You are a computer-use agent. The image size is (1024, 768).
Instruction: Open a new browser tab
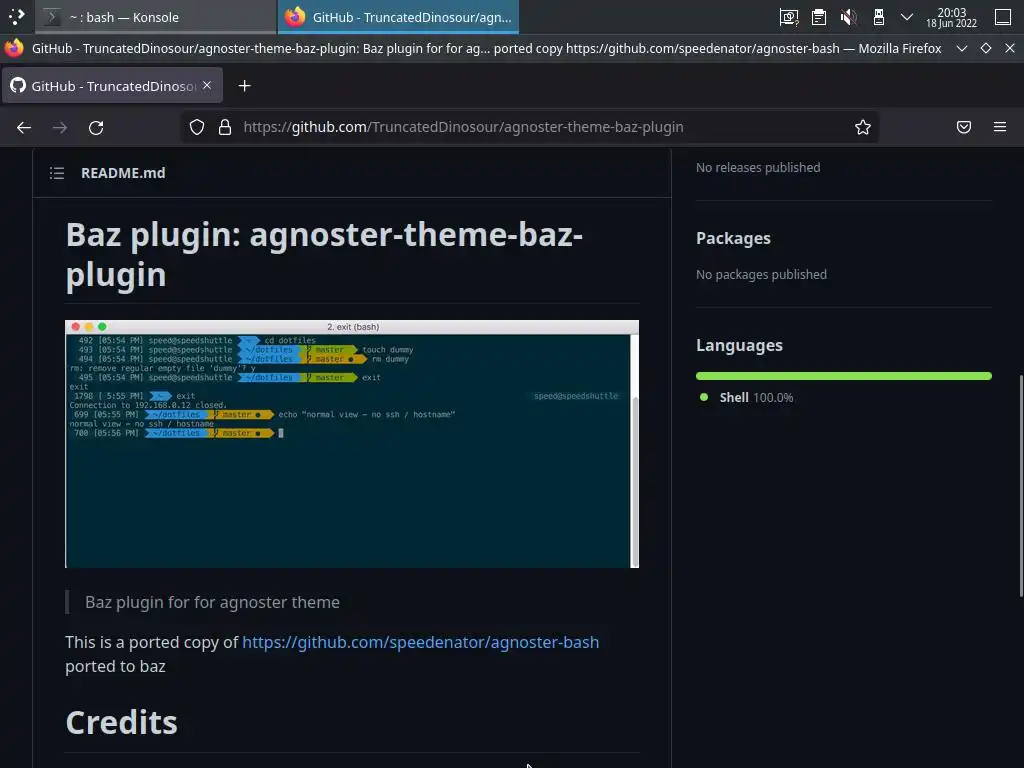coord(244,86)
